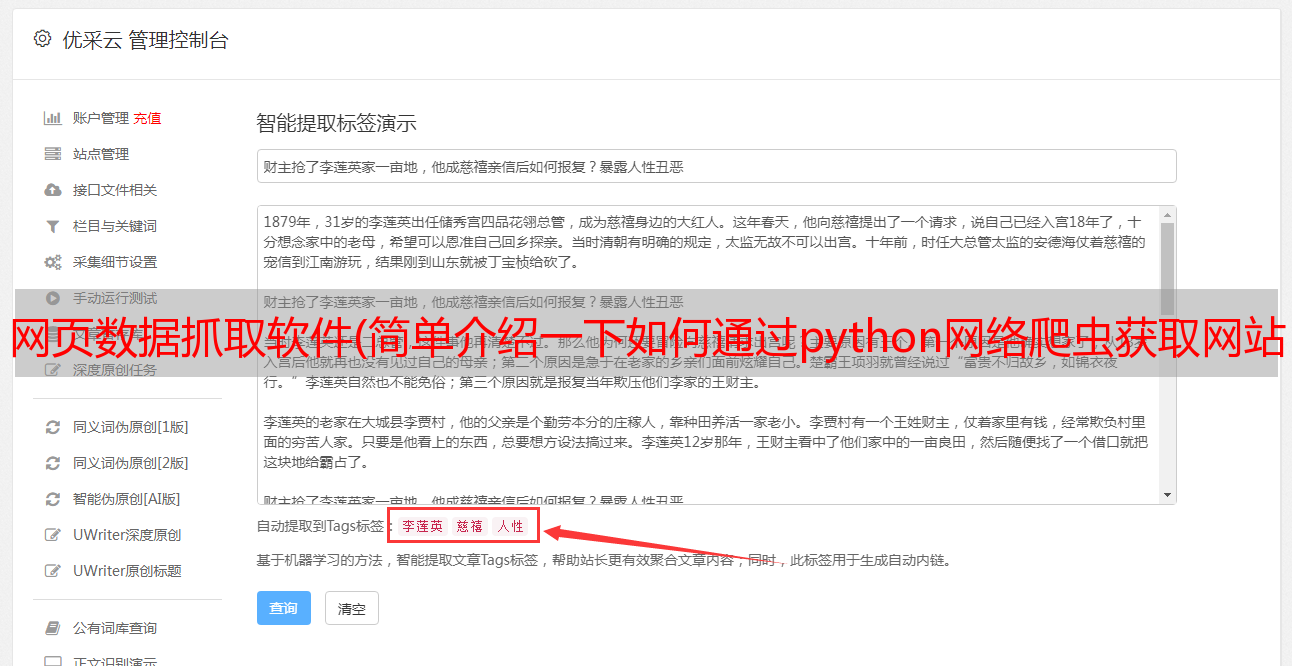Select UWriter原创标题 in sidebar
The width and height of the screenshot is (1292, 666).
127,571
